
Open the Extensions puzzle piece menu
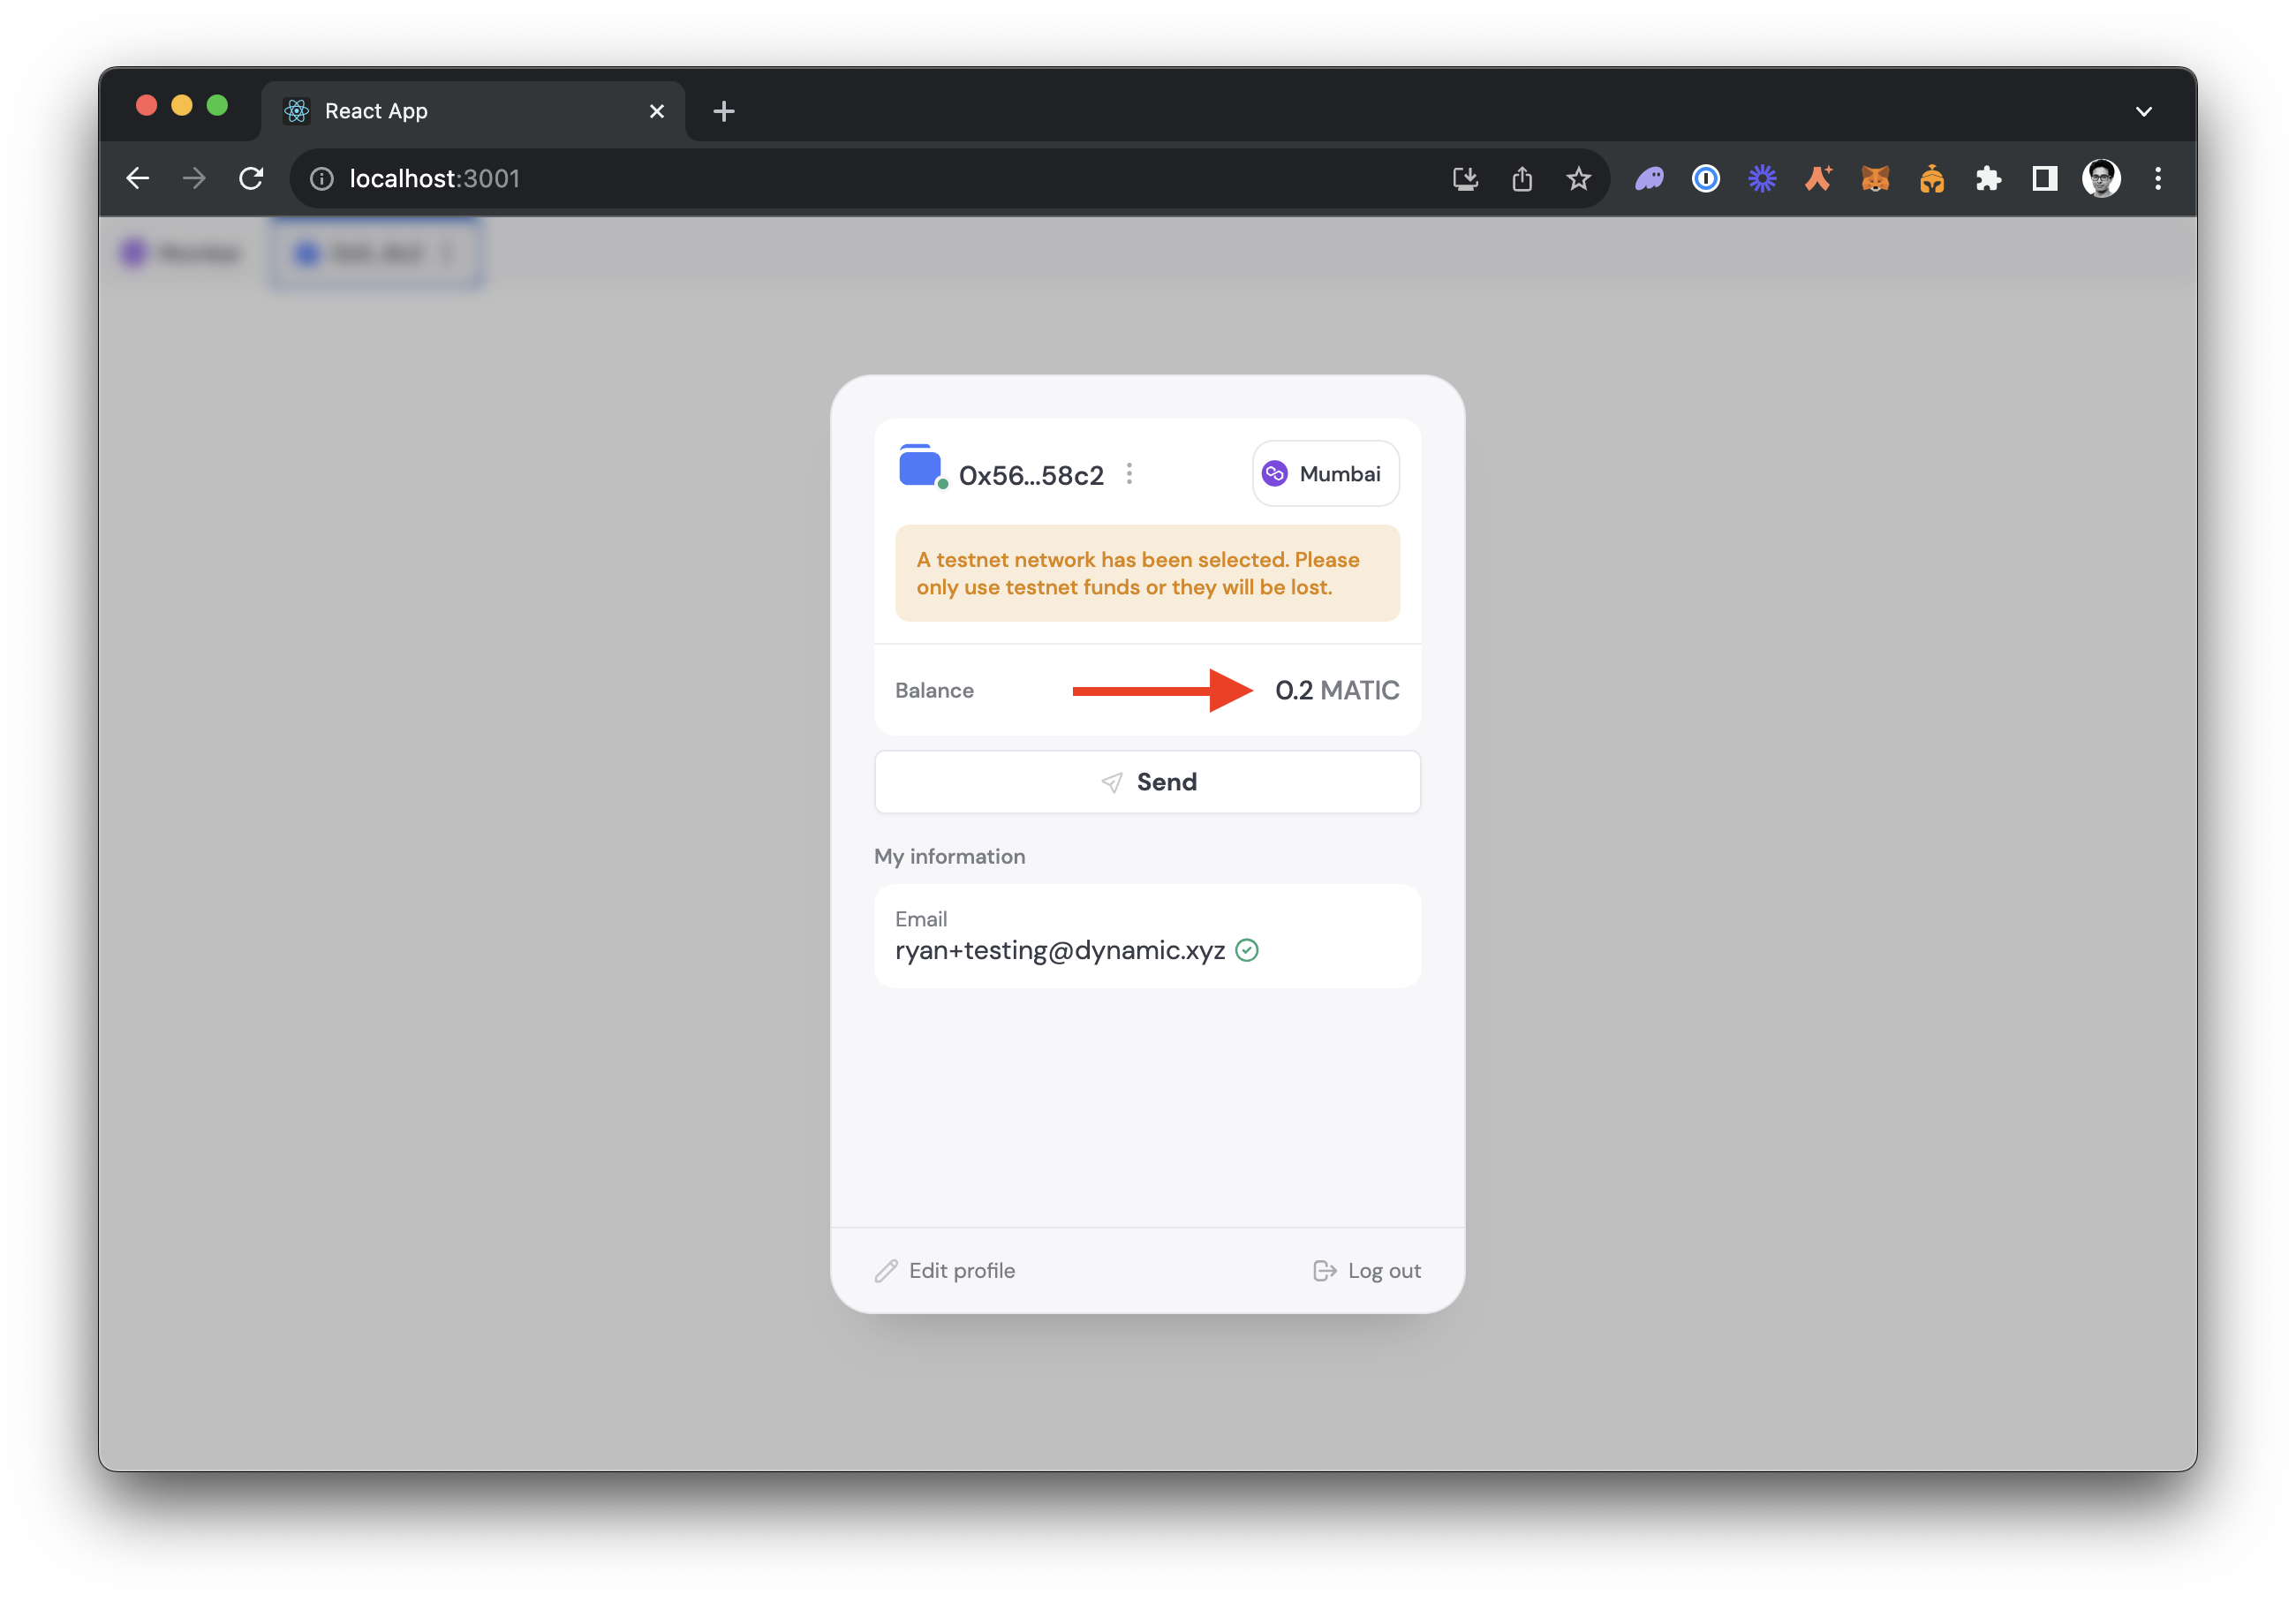pos(1988,179)
